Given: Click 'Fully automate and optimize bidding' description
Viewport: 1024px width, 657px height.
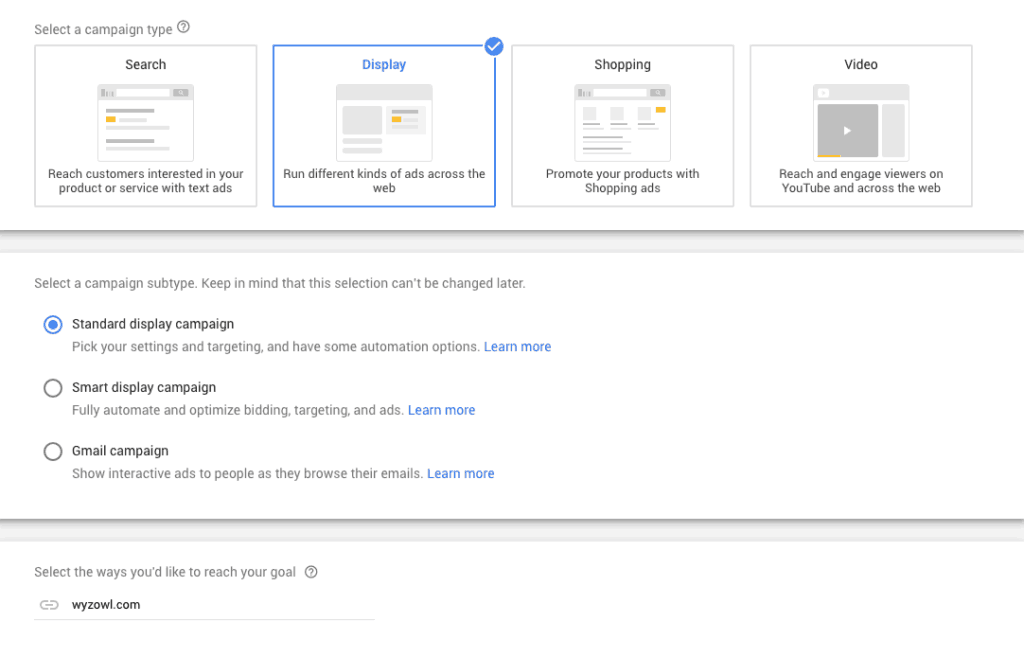Looking at the screenshot, I should point(238,410).
